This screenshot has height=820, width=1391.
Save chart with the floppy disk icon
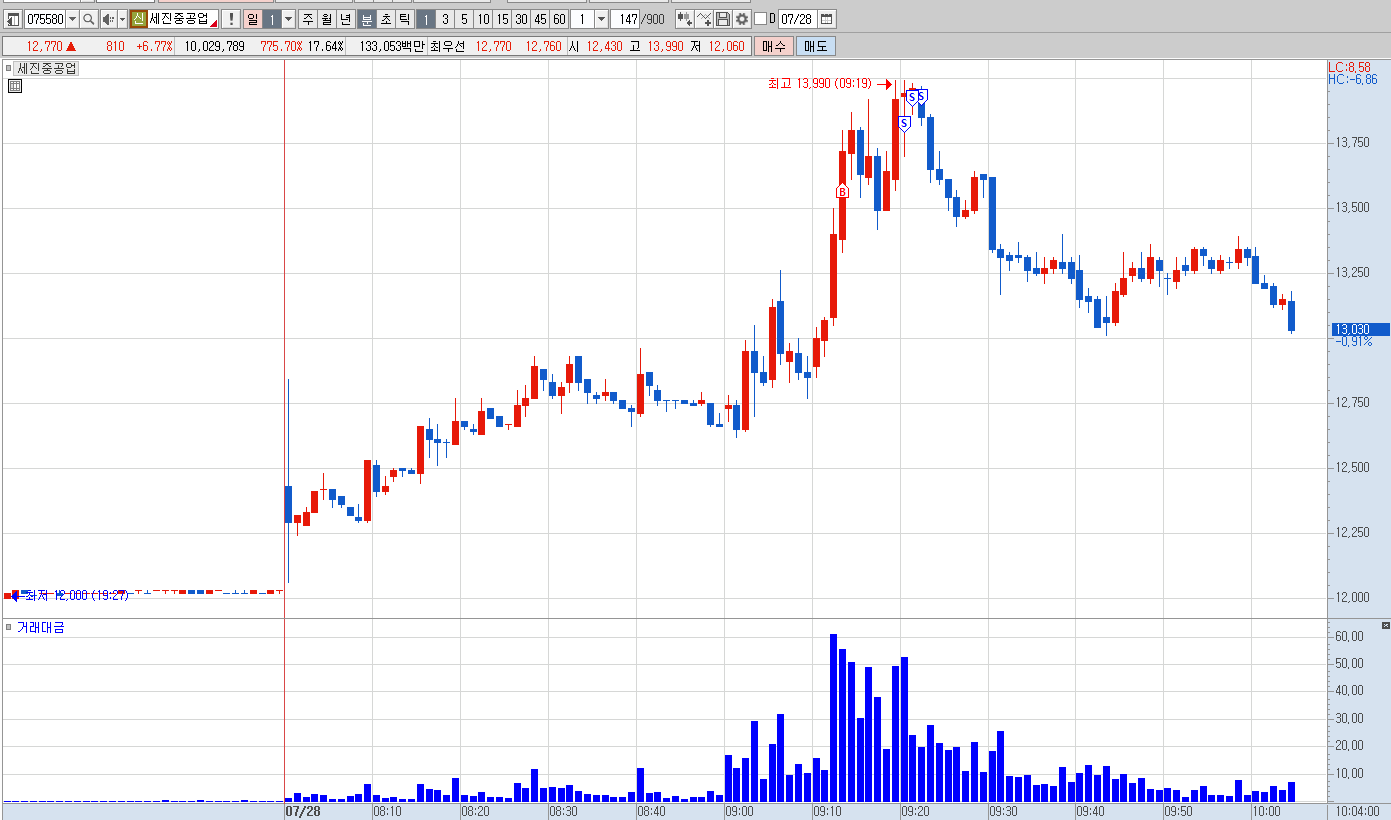point(723,19)
